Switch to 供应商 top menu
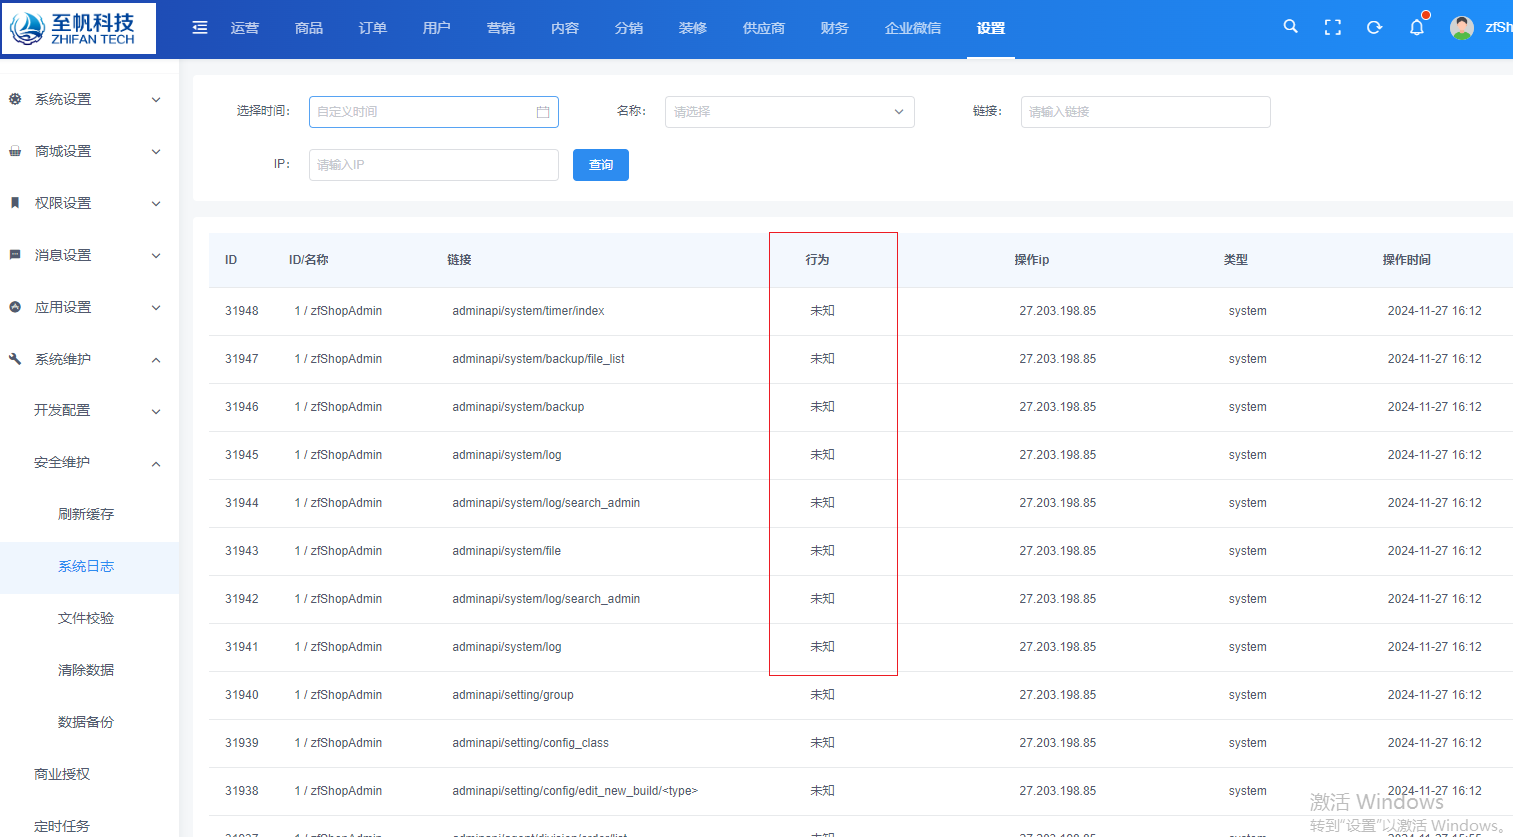 (x=764, y=28)
